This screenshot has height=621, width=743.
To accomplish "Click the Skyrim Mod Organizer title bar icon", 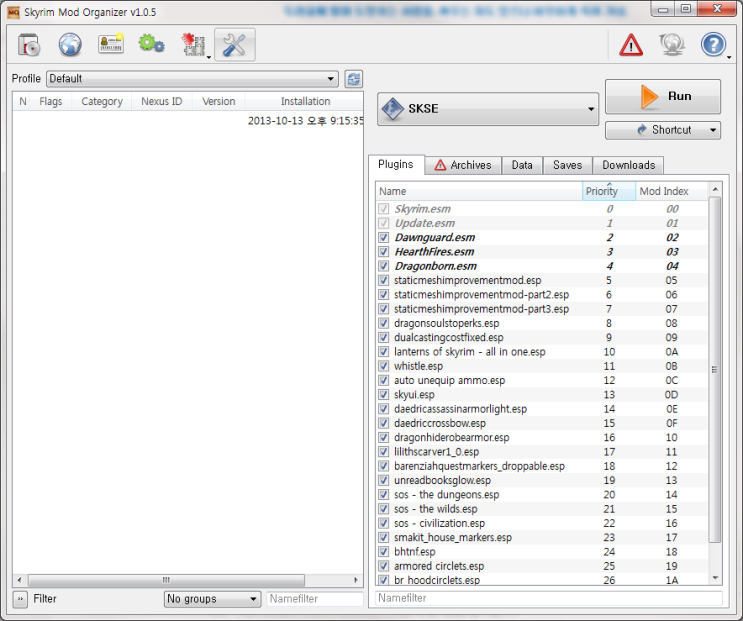I will click(x=13, y=12).
